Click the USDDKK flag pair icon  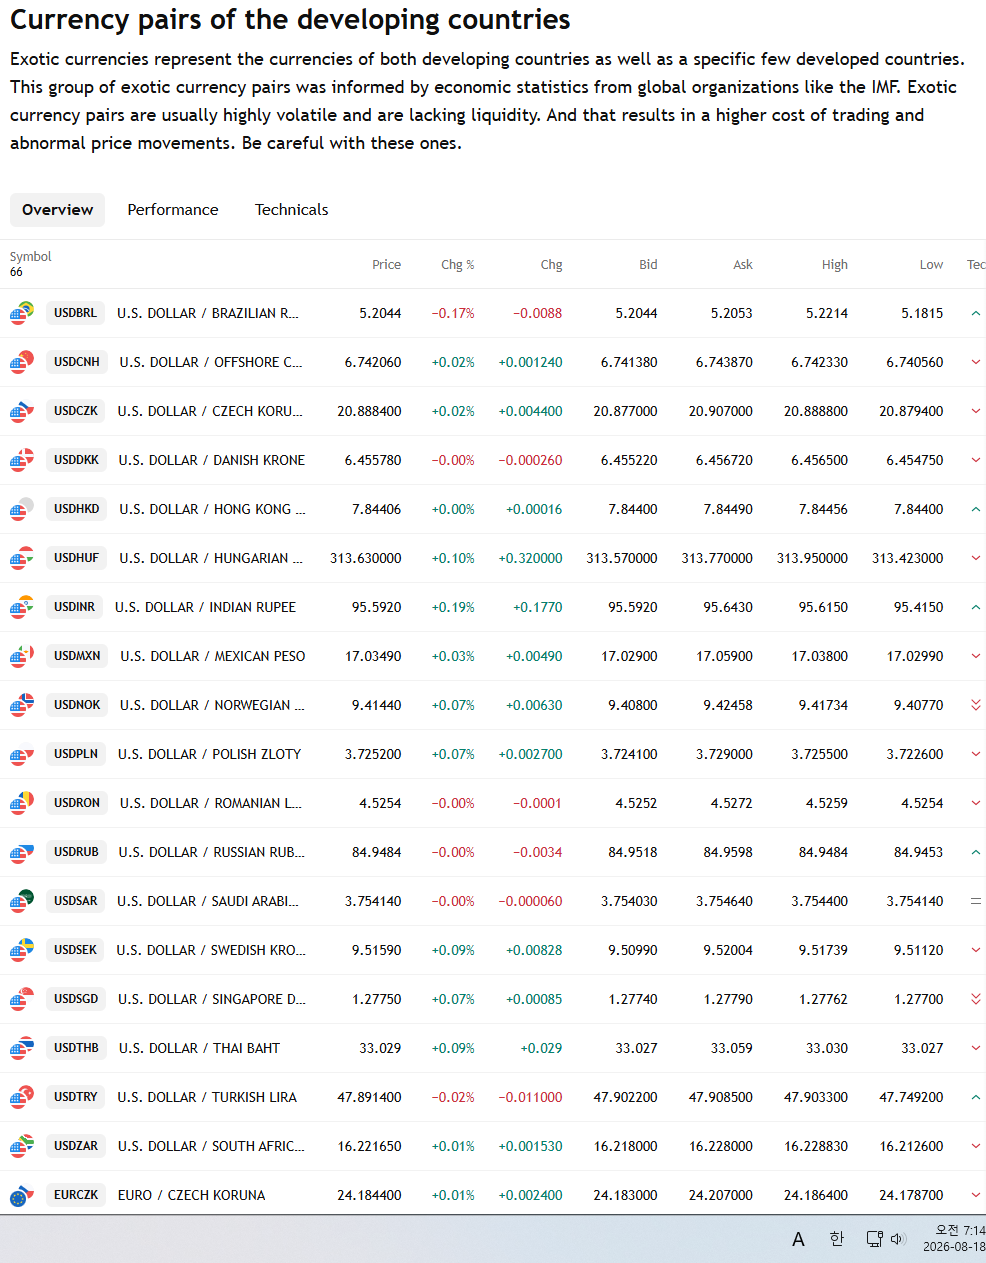point(22,460)
